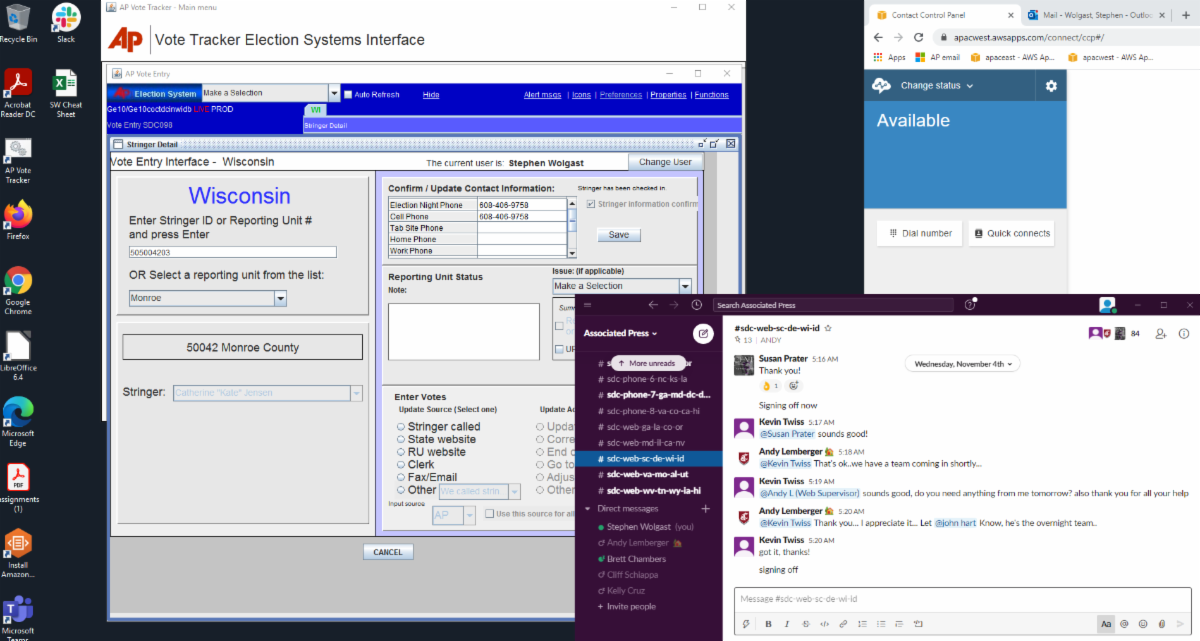Click the Dial number button
This screenshot has height=641, width=1200.
[919, 233]
